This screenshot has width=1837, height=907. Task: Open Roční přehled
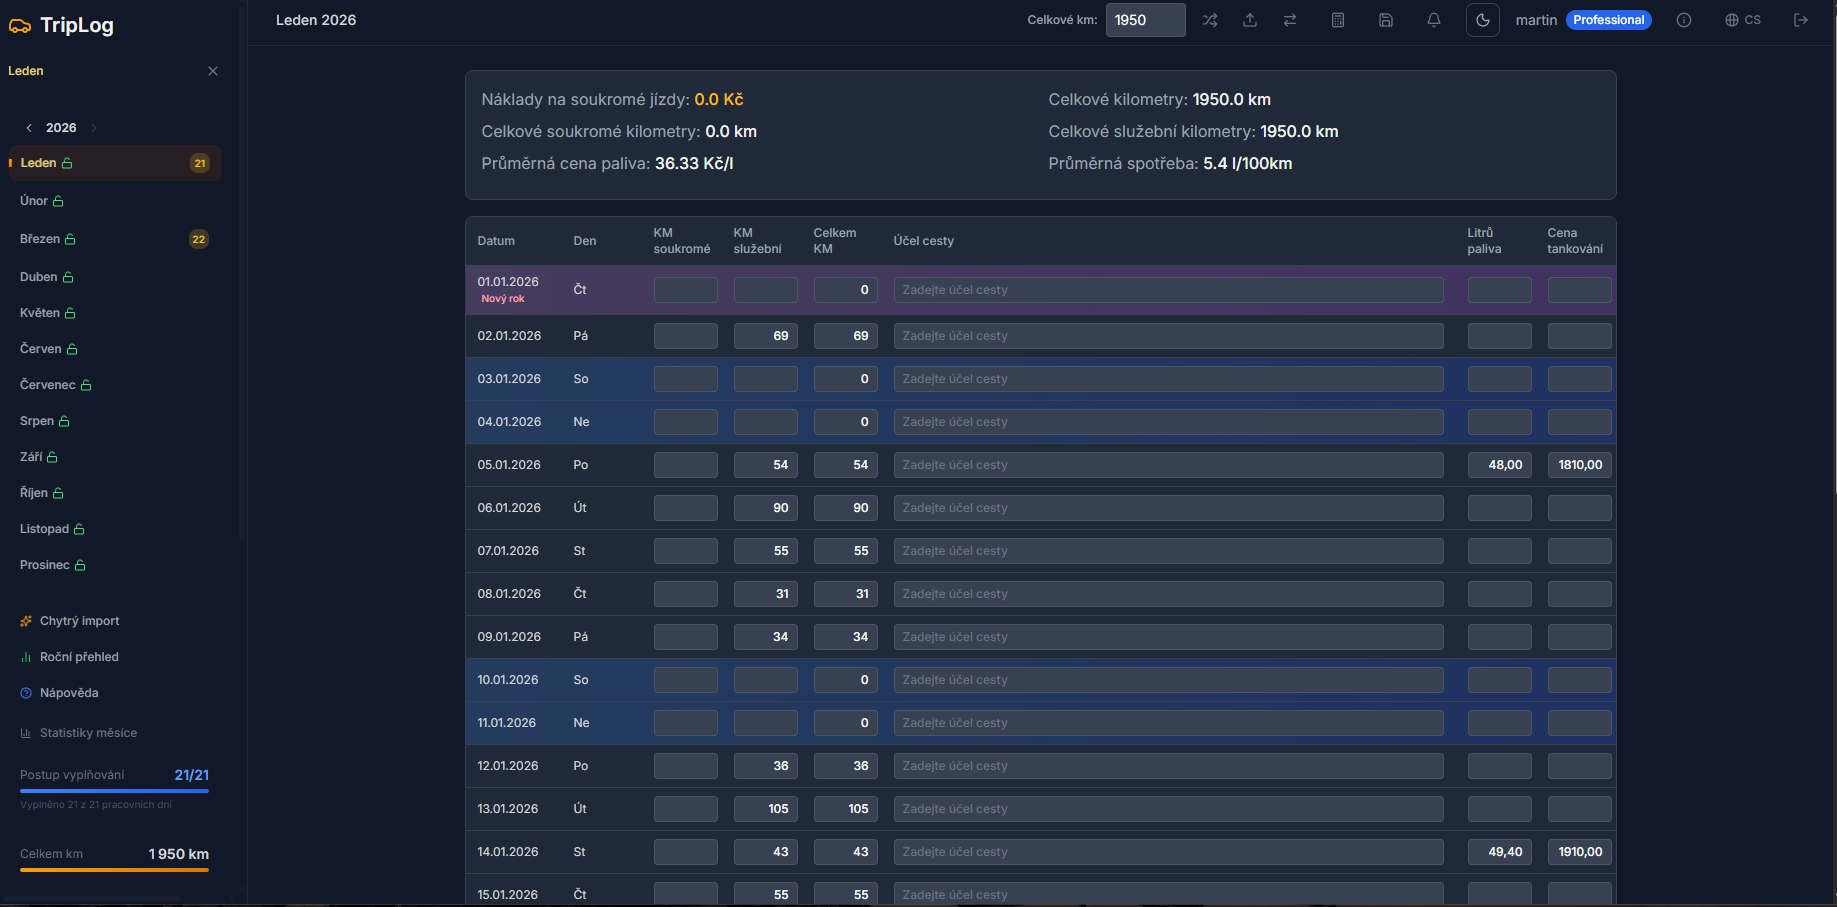click(79, 657)
